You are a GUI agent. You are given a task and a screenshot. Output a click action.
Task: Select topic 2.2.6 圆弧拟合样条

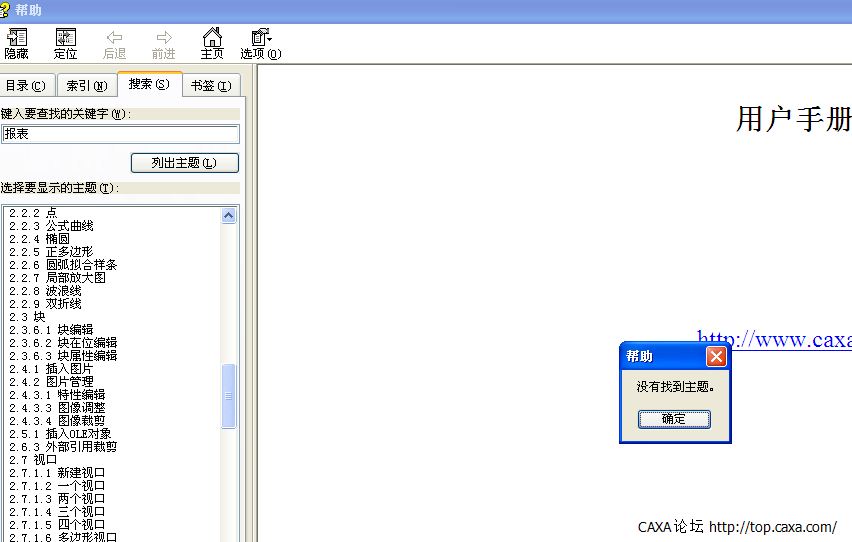tap(63, 265)
